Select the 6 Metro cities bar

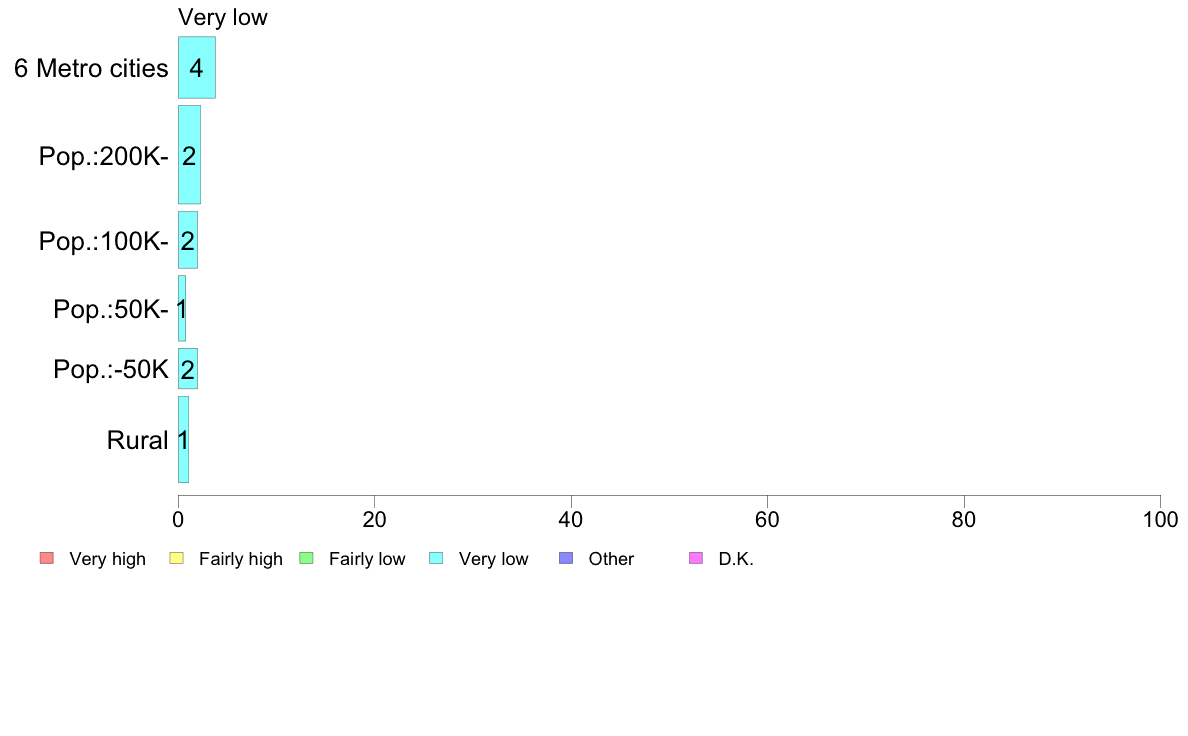click(x=196, y=68)
